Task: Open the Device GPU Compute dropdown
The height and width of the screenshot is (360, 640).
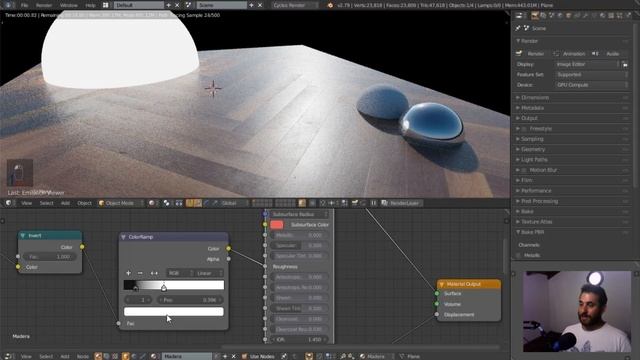Action: click(x=591, y=85)
